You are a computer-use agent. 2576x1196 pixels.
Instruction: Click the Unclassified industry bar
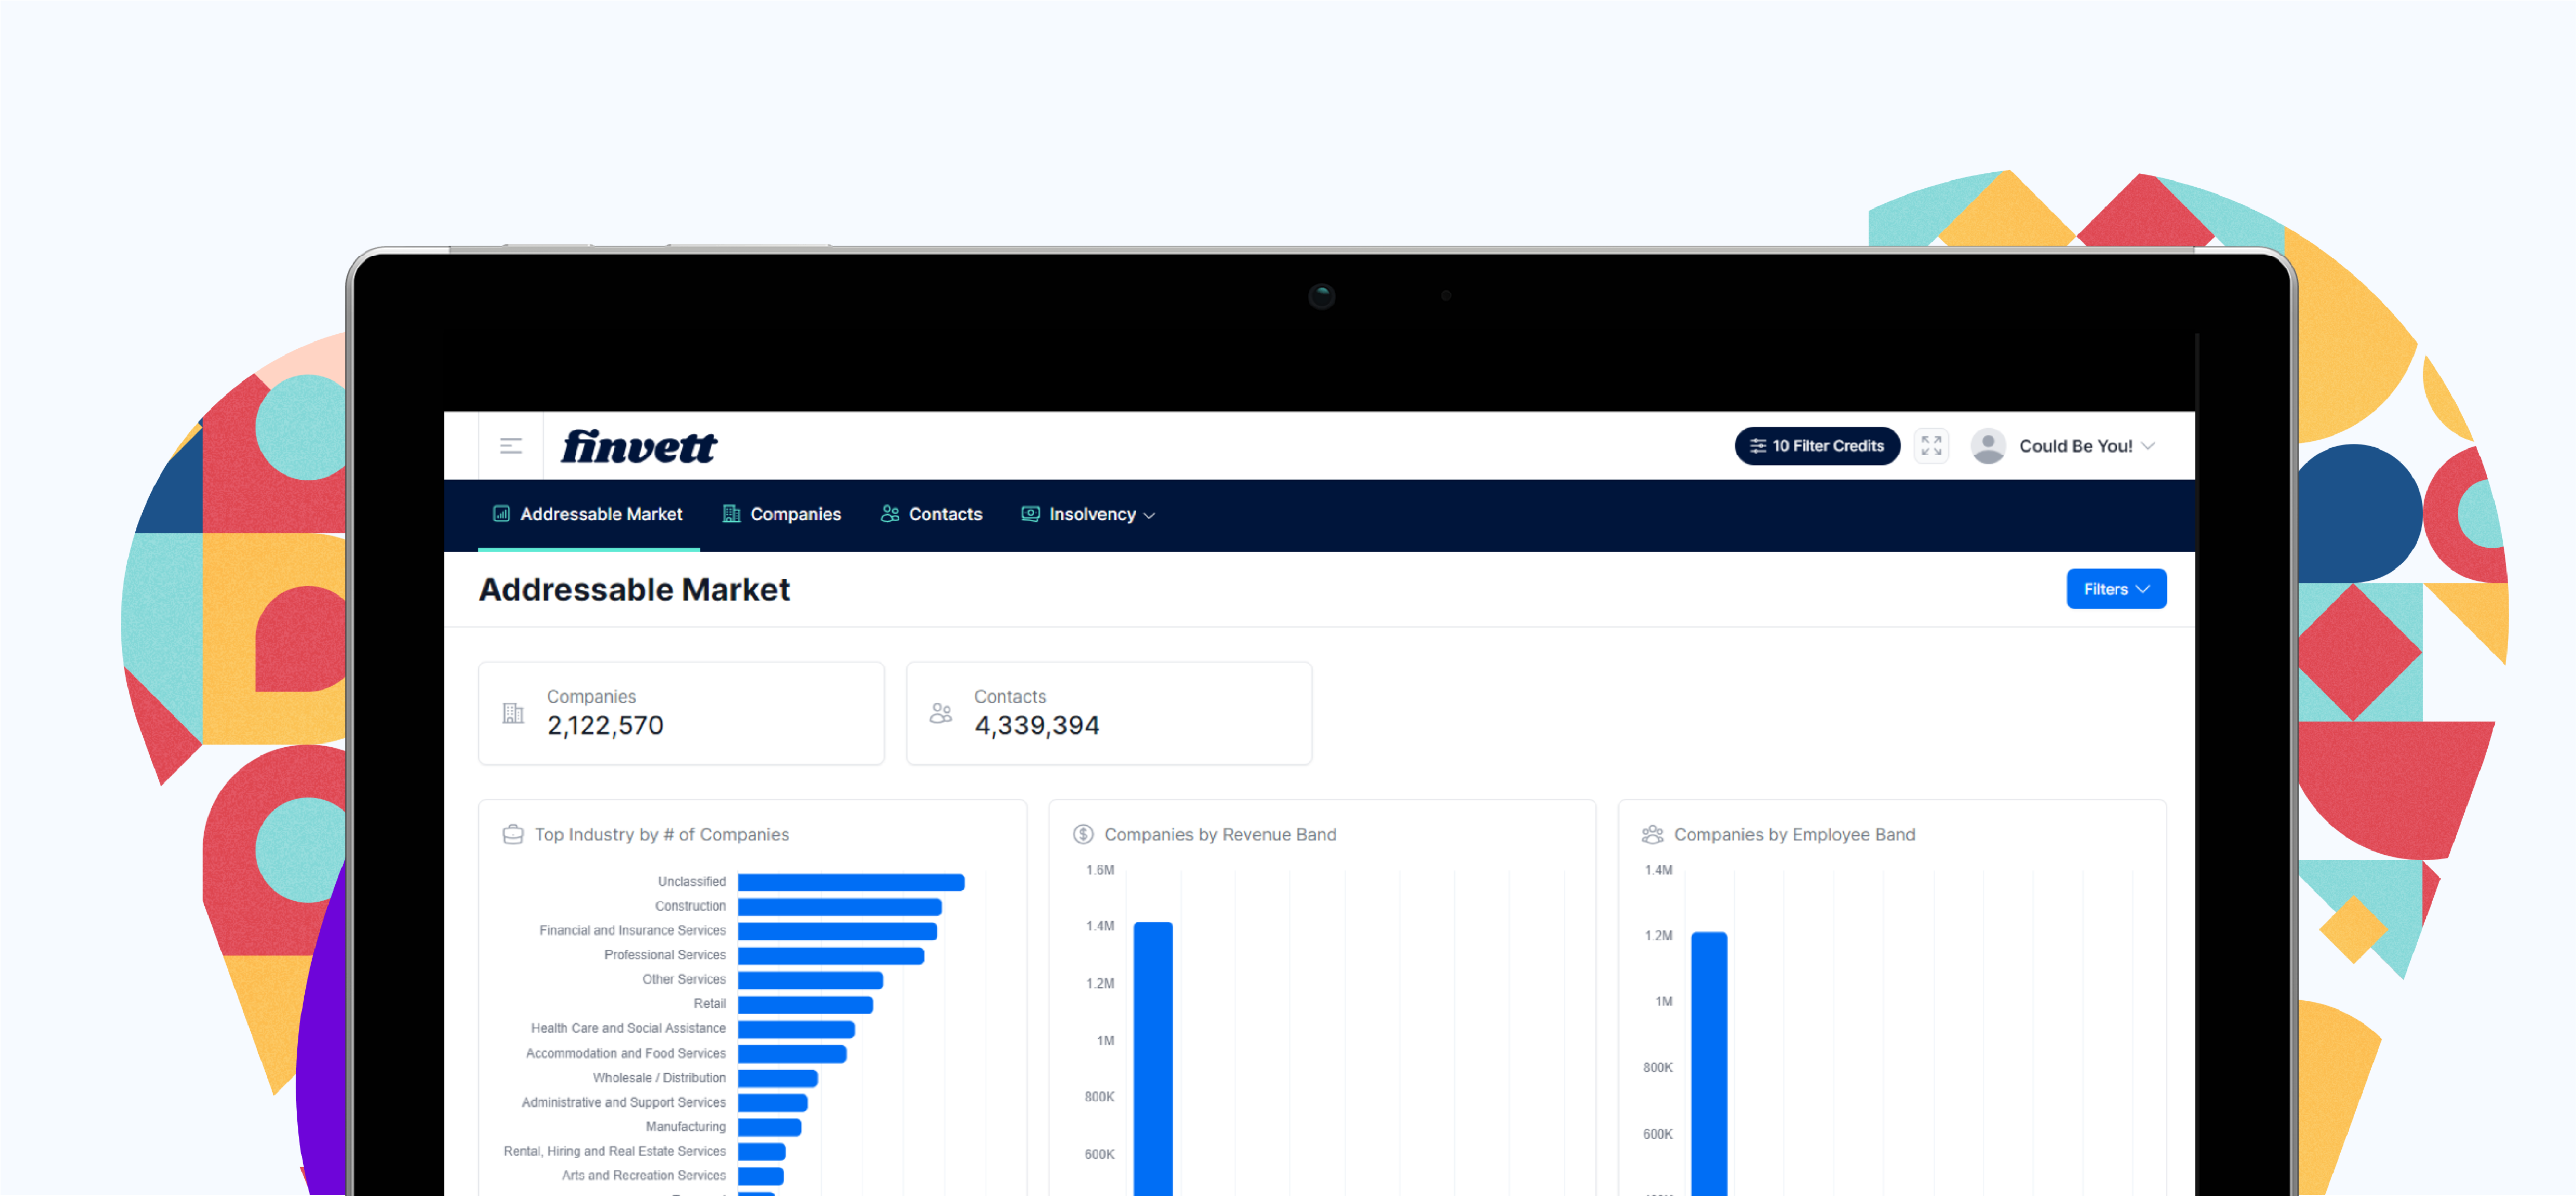click(850, 882)
